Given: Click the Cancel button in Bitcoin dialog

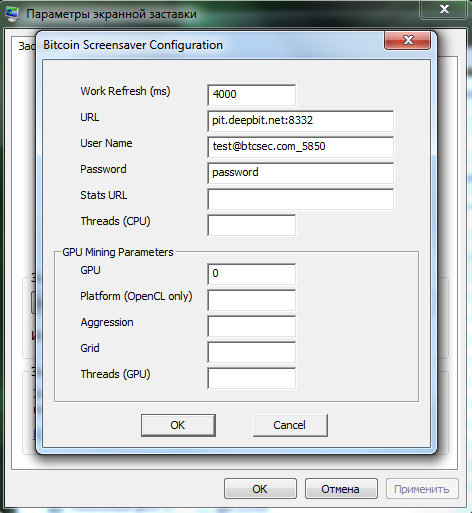Looking at the screenshot, I should click(290, 425).
